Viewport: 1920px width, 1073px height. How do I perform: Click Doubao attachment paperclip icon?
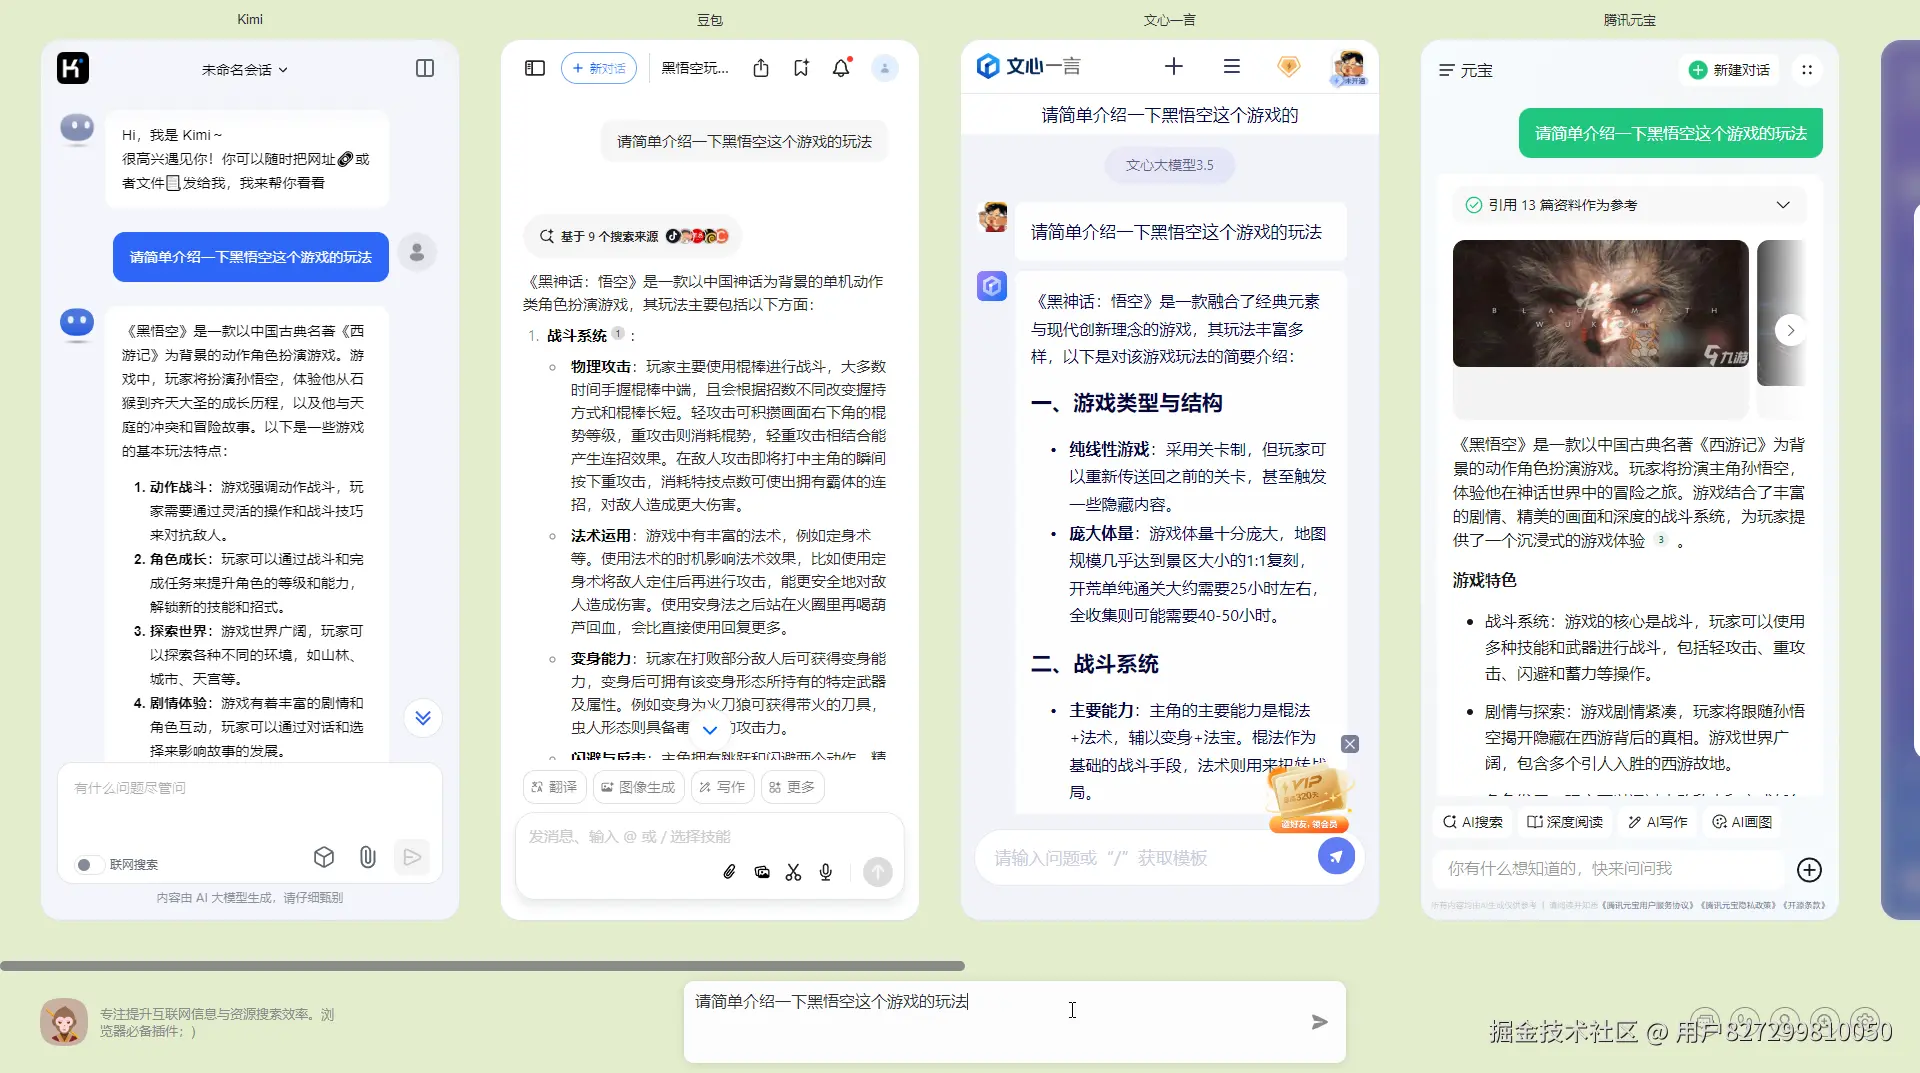click(730, 872)
